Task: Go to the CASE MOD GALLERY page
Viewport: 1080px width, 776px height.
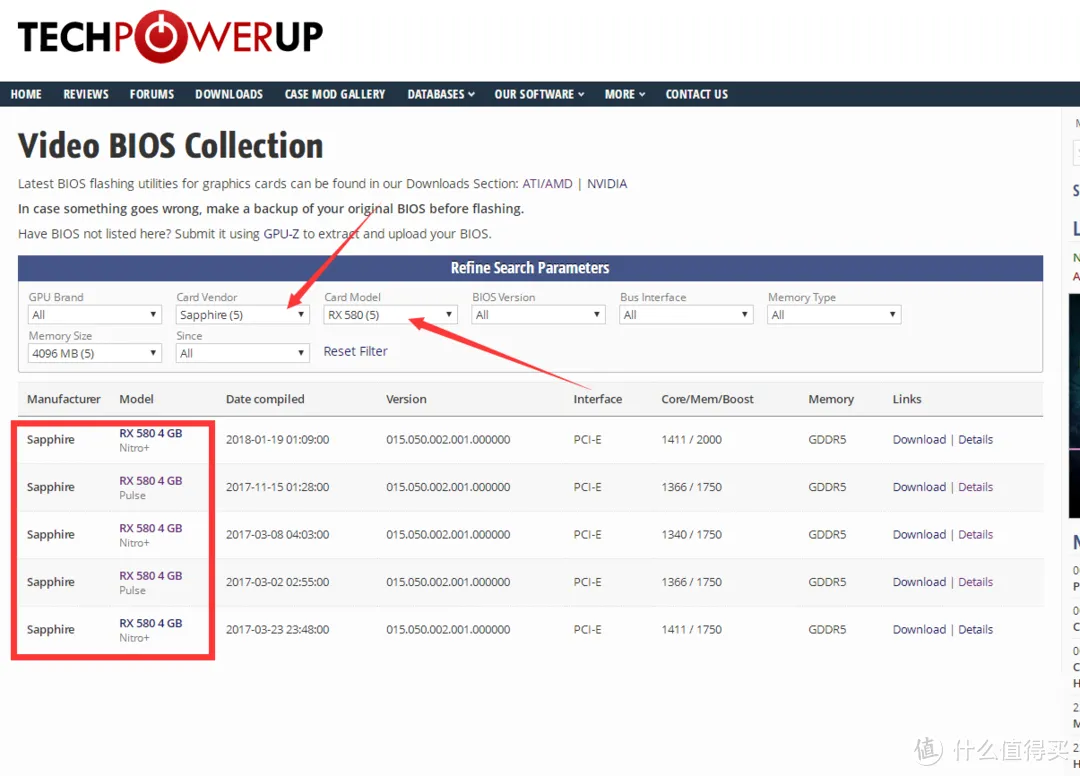Action: pyautogui.click(x=335, y=94)
